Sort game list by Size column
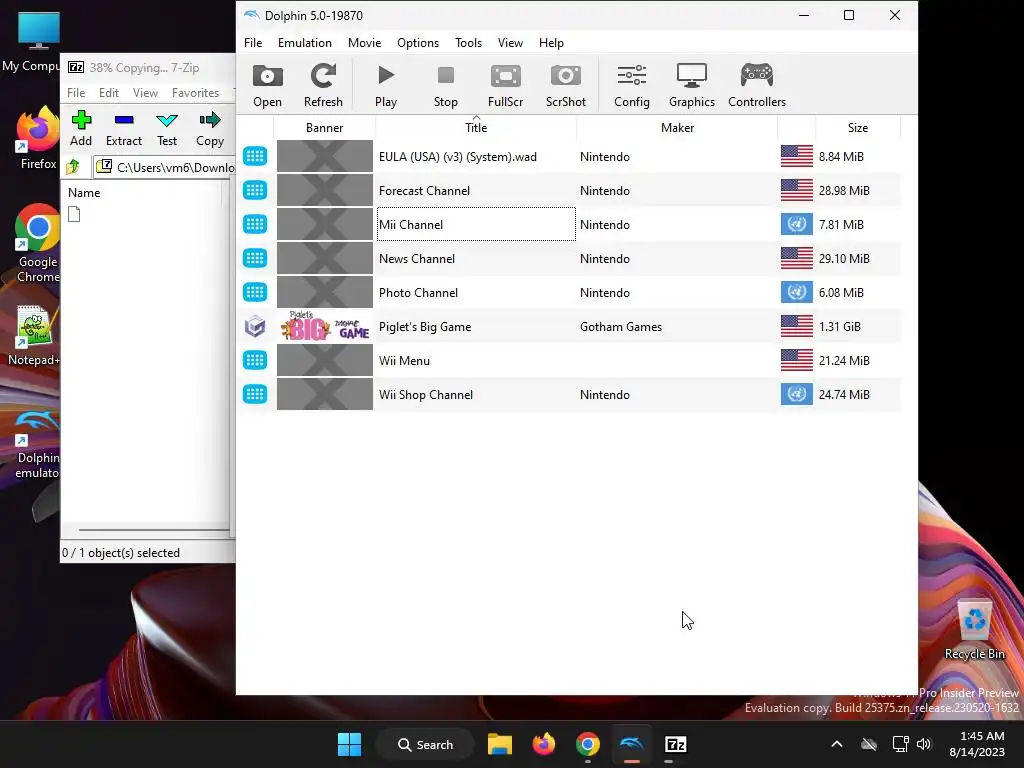The image size is (1024, 768). (857, 127)
